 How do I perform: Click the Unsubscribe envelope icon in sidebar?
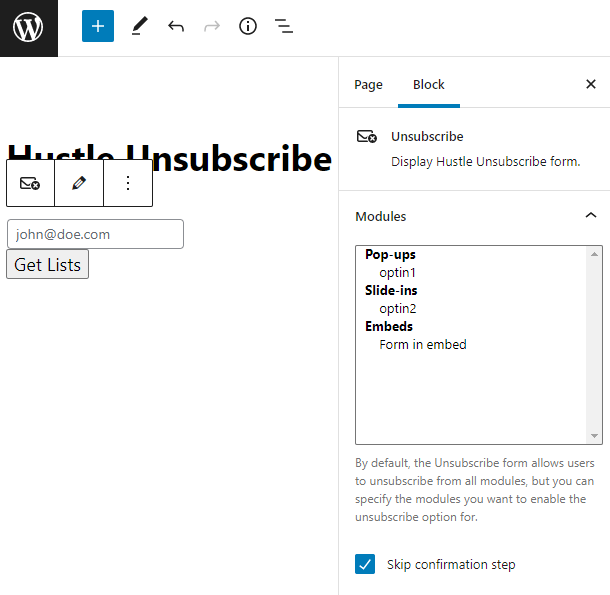click(366, 137)
